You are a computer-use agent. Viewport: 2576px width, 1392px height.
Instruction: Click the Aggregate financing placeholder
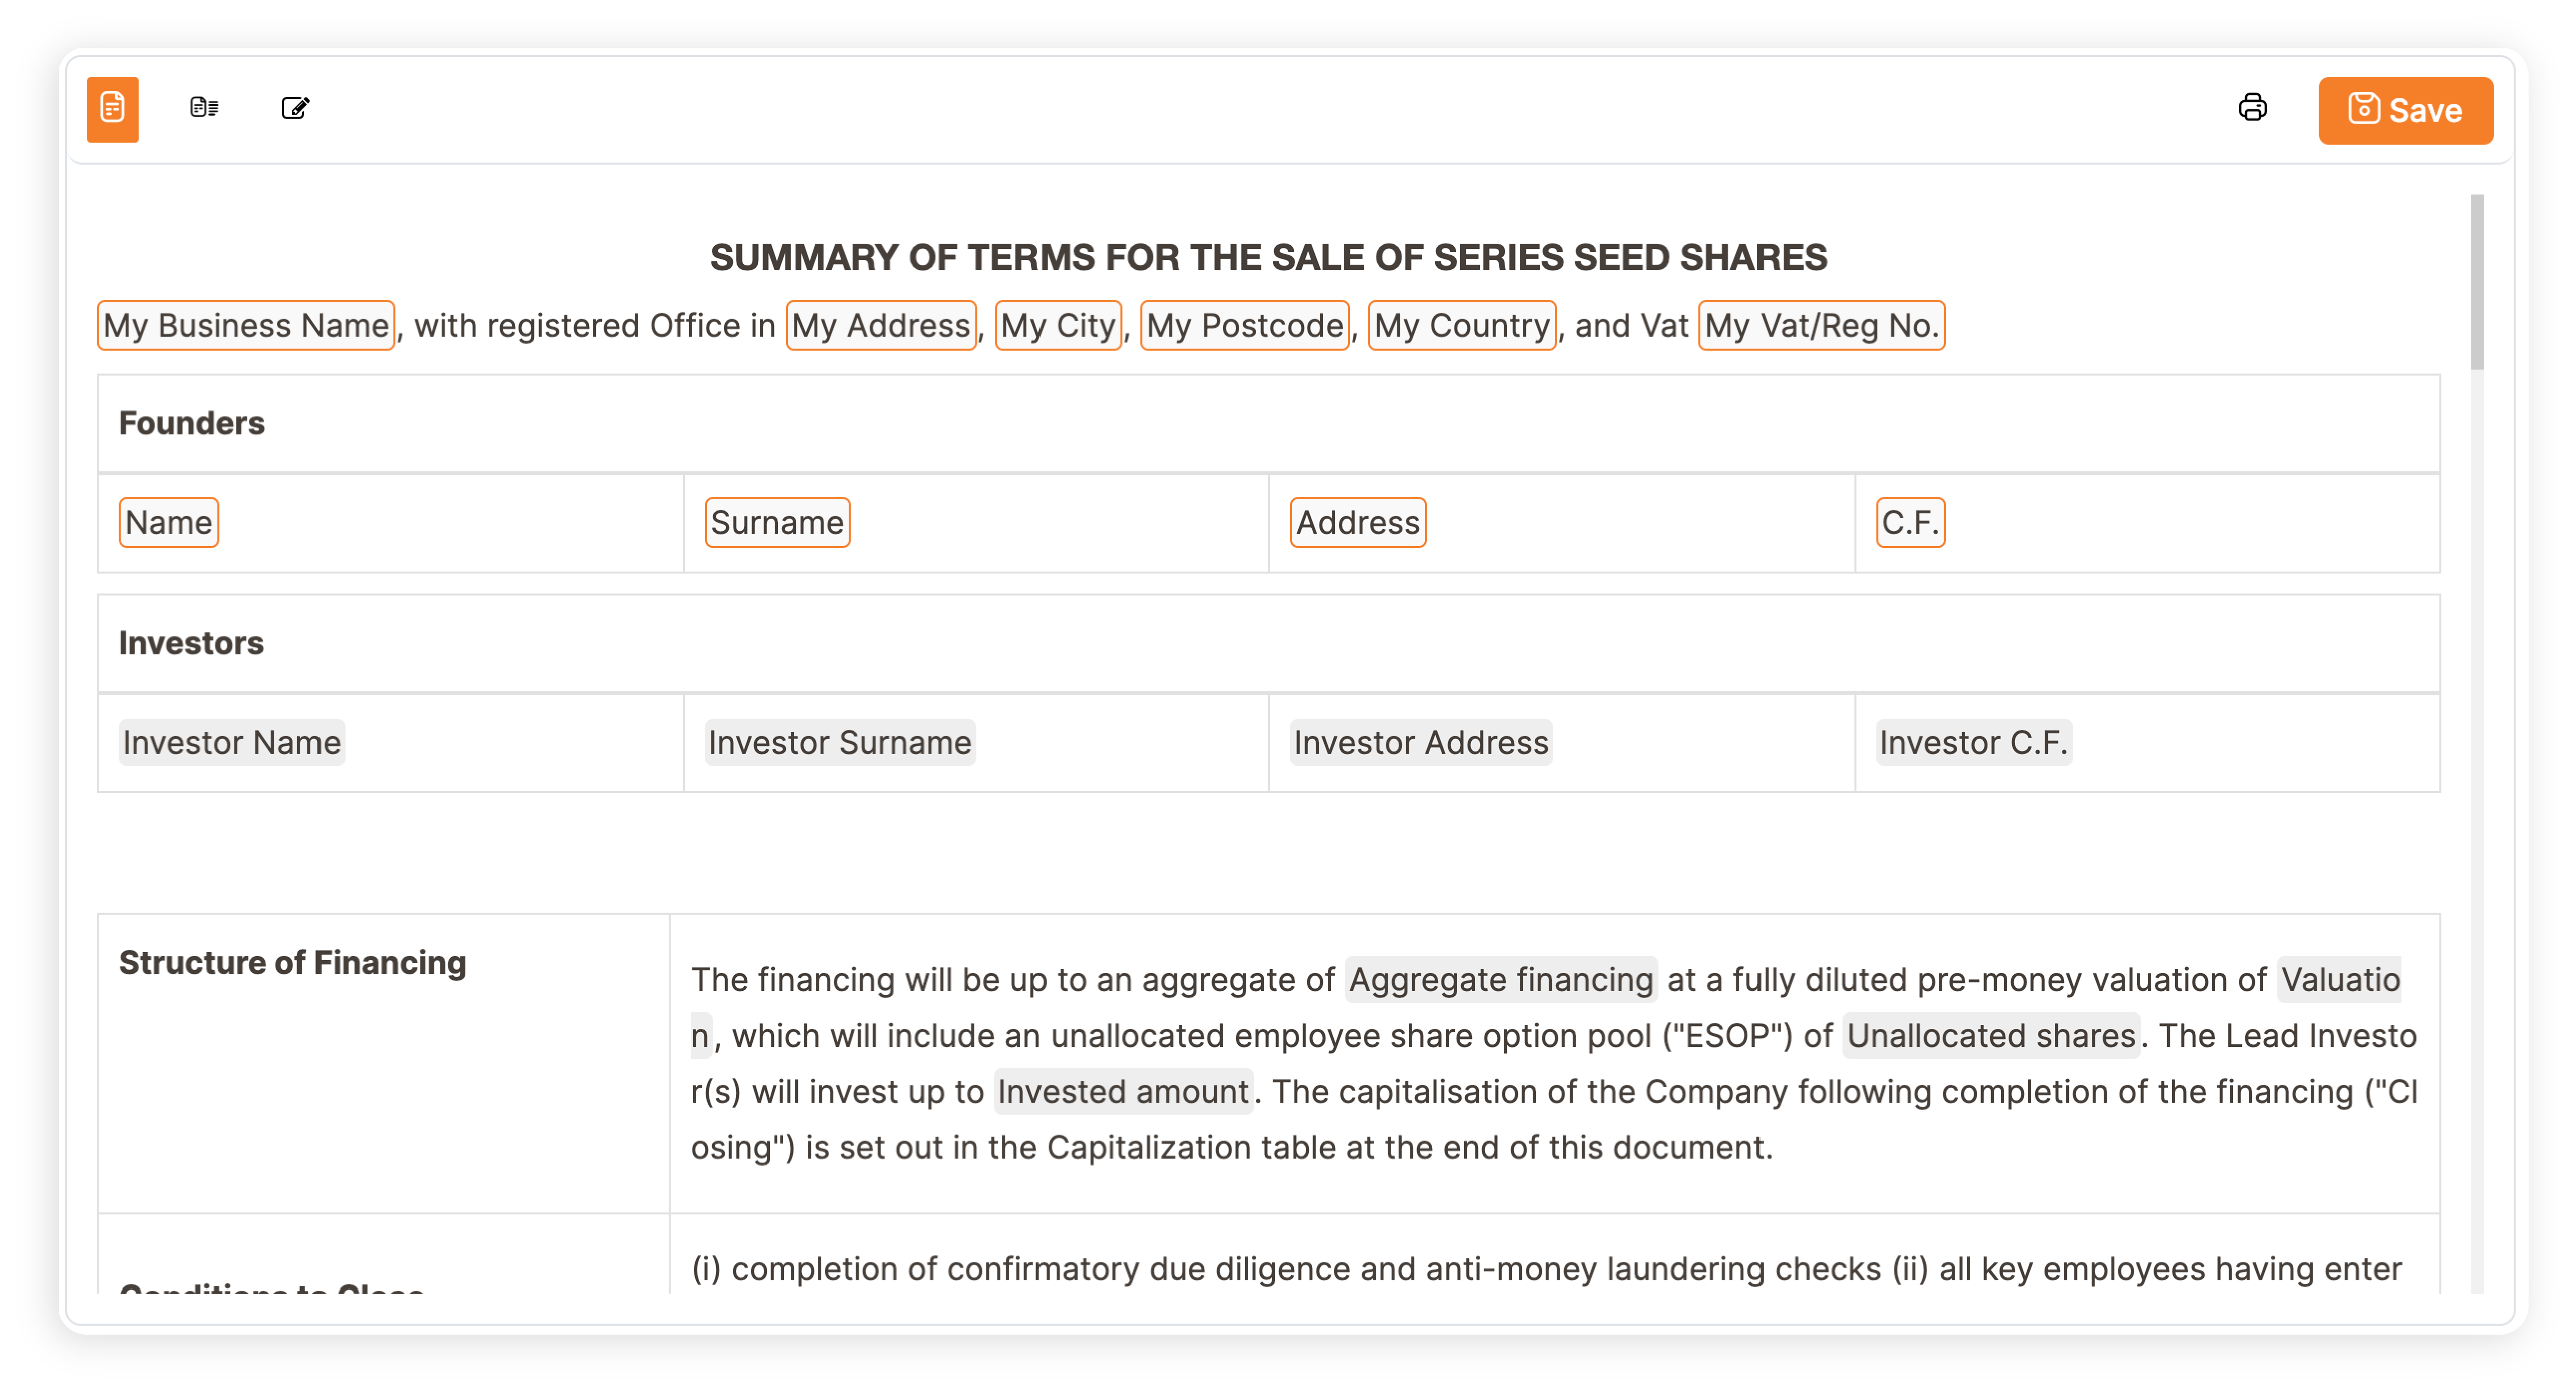point(1500,979)
